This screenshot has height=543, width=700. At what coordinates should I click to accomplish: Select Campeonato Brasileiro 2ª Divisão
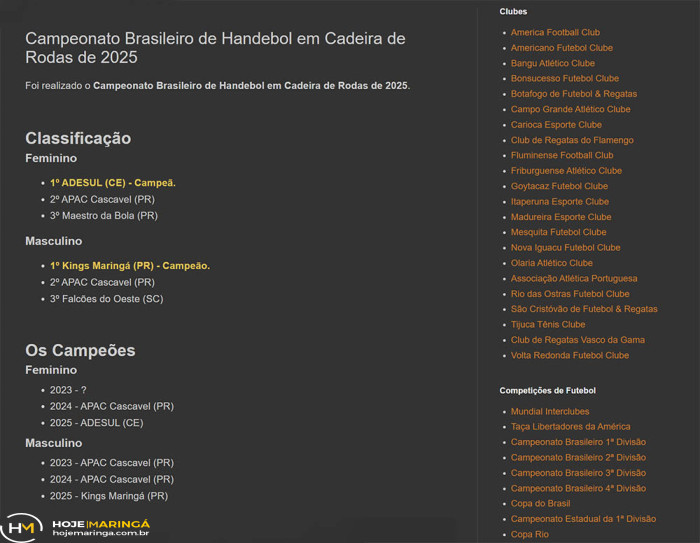point(578,457)
